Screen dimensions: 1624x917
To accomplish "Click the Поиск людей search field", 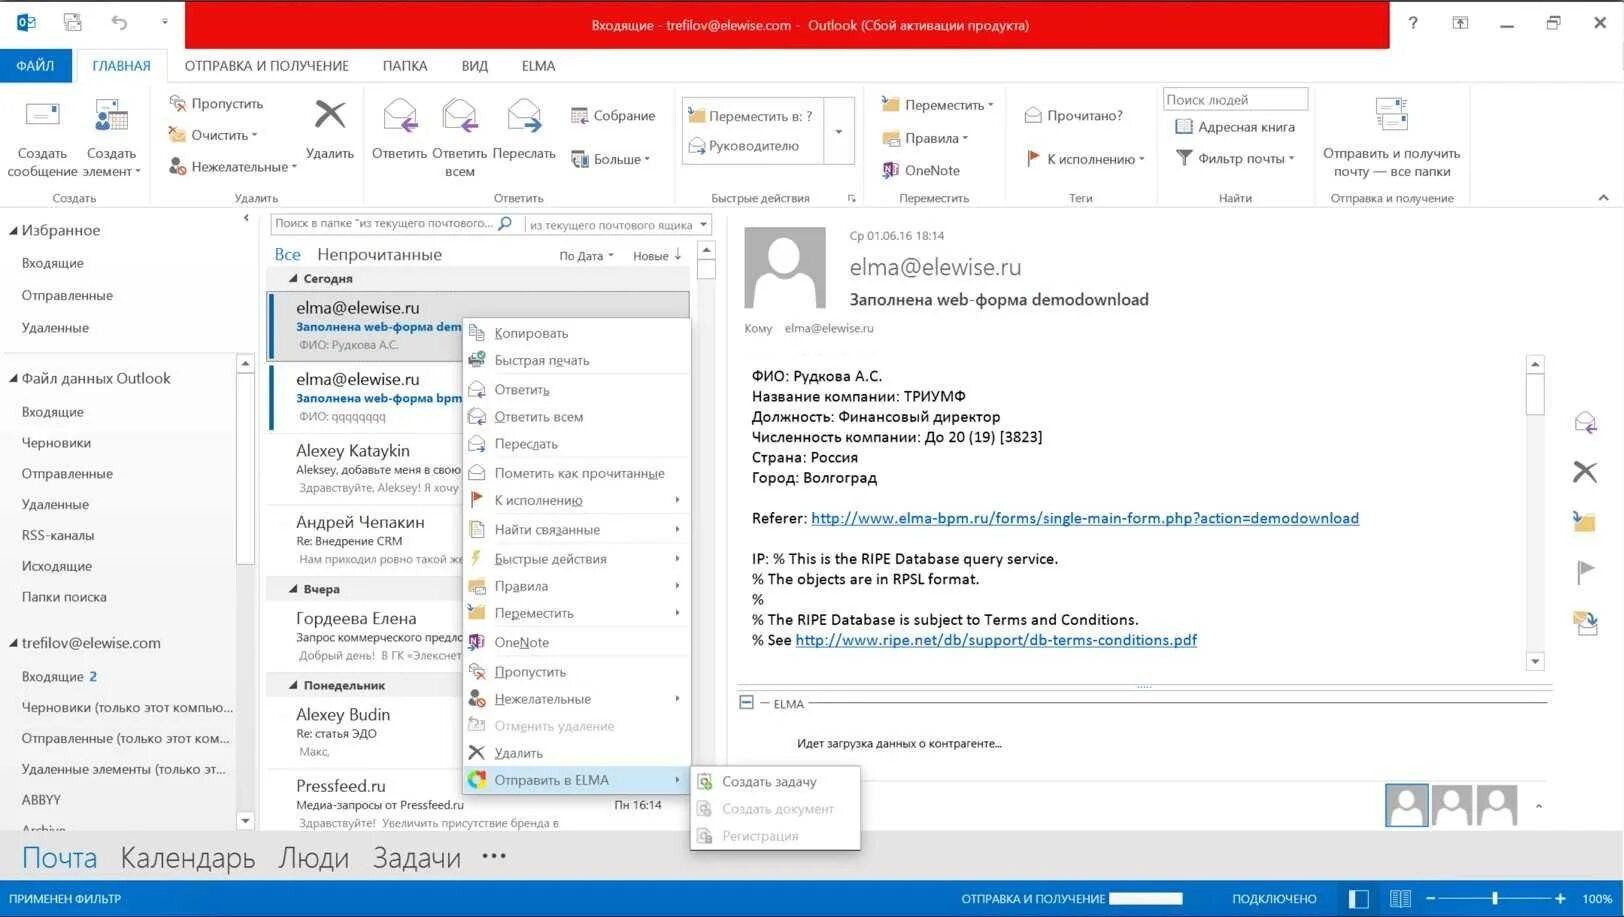I will point(1235,100).
